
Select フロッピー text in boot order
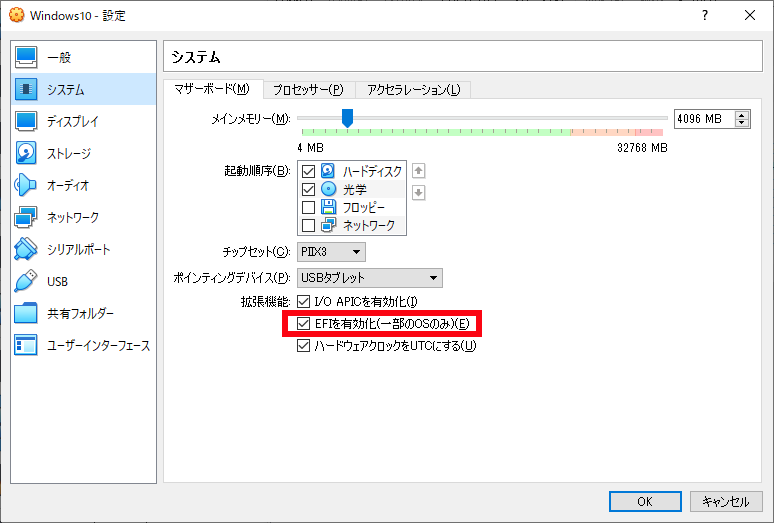364,207
